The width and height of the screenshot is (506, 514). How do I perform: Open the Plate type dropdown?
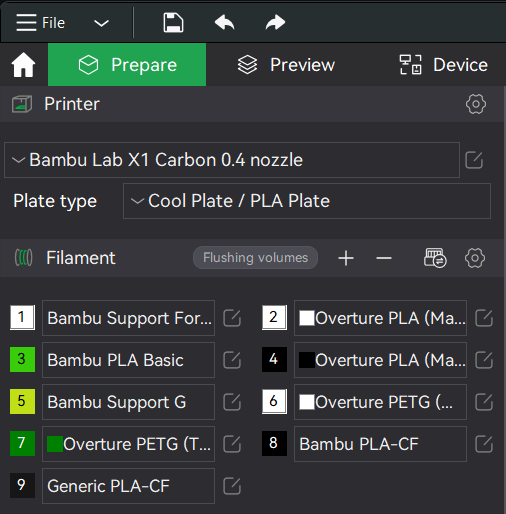click(x=307, y=201)
